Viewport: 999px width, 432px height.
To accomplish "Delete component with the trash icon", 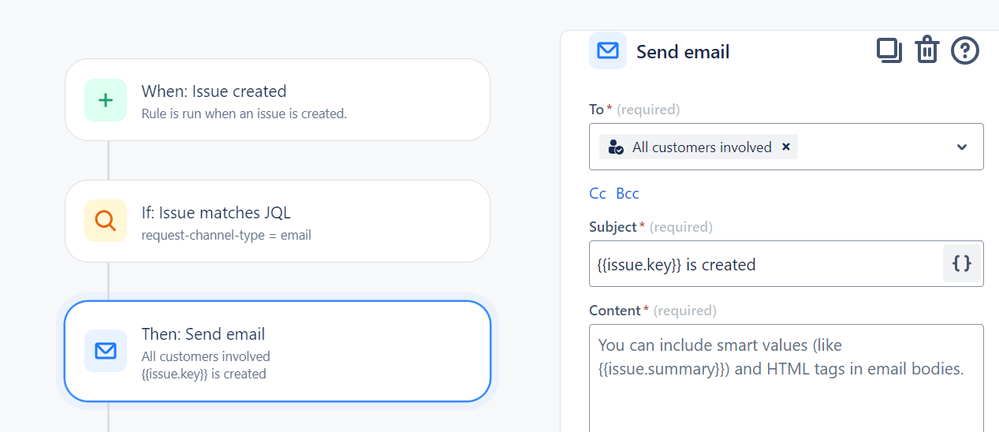I will click(x=927, y=50).
